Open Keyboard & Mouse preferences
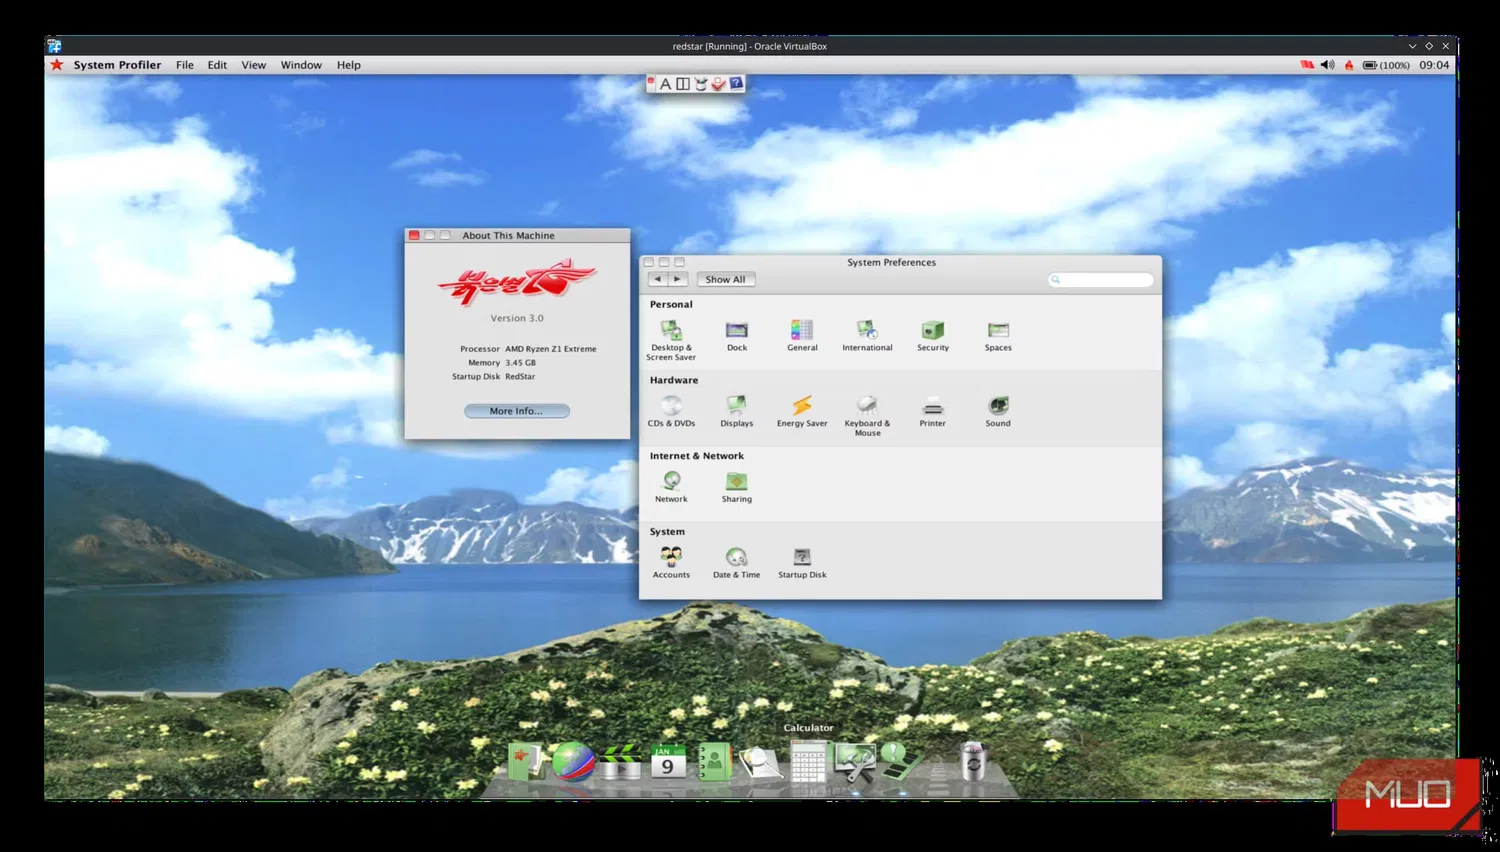1500x852 pixels. [x=867, y=416]
